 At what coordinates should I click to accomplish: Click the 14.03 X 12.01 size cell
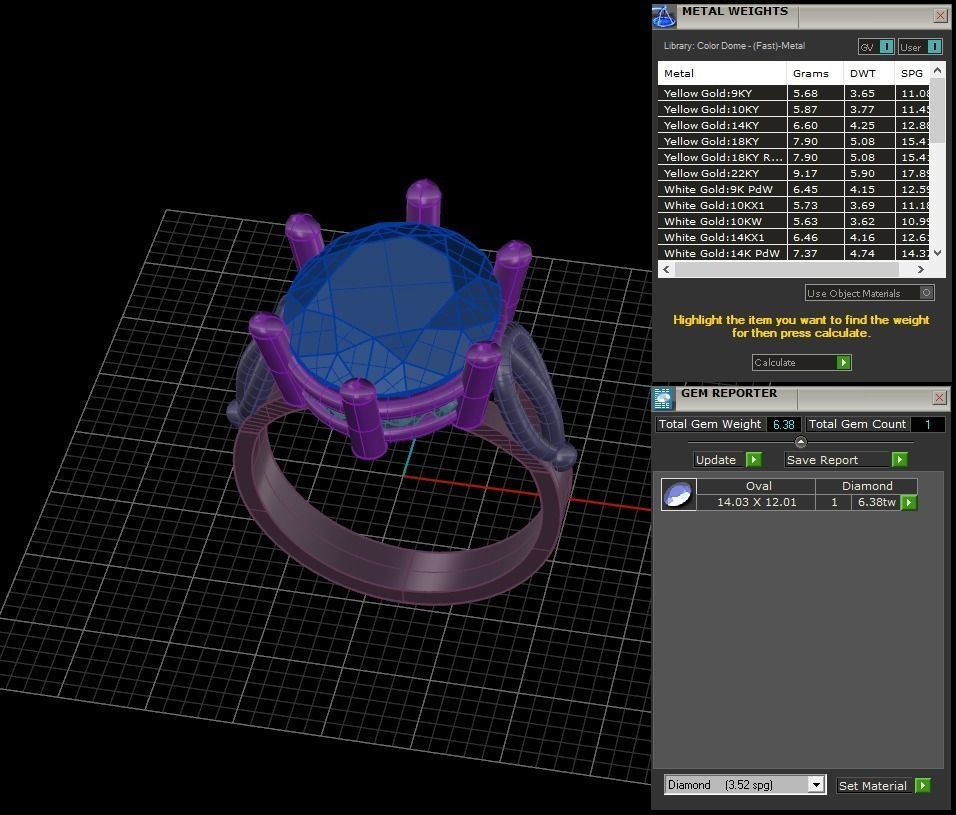(x=756, y=502)
